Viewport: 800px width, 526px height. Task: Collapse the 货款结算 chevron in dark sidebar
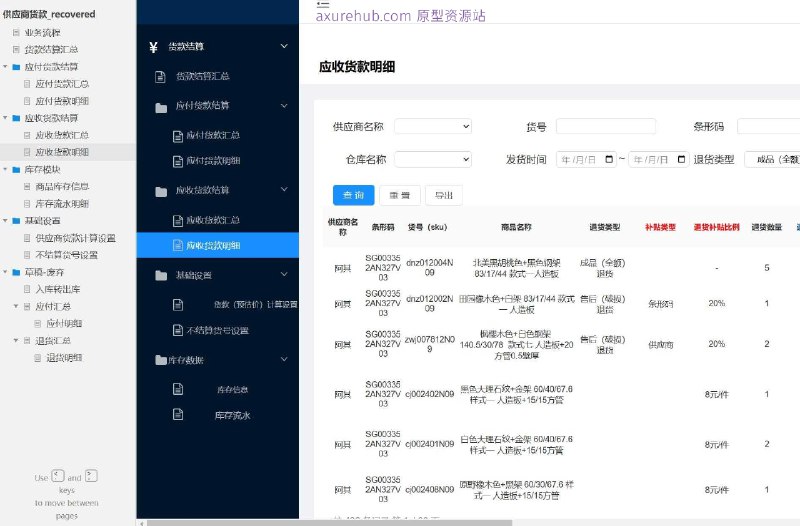284,46
